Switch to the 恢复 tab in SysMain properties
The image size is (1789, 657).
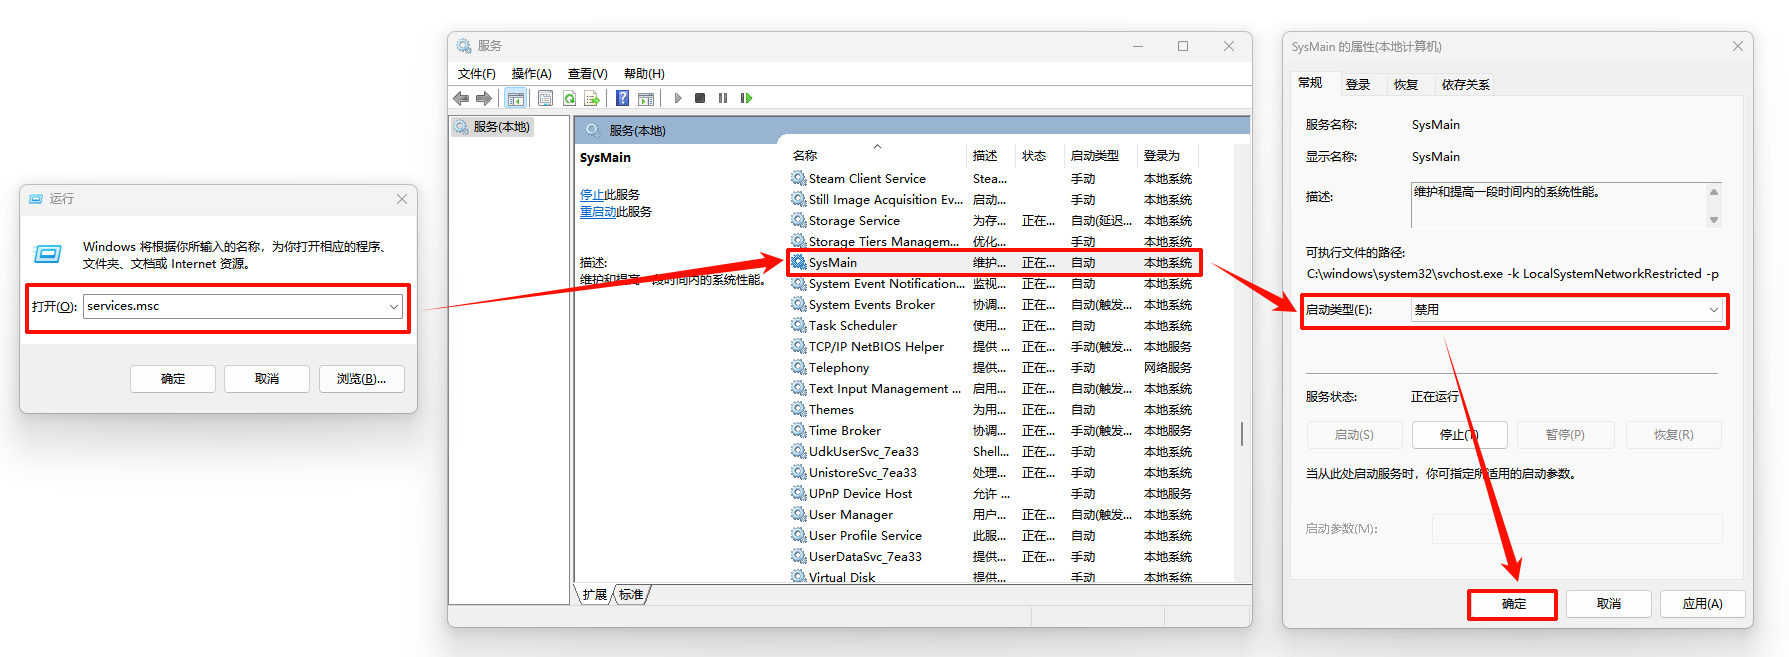point(1406,85)
